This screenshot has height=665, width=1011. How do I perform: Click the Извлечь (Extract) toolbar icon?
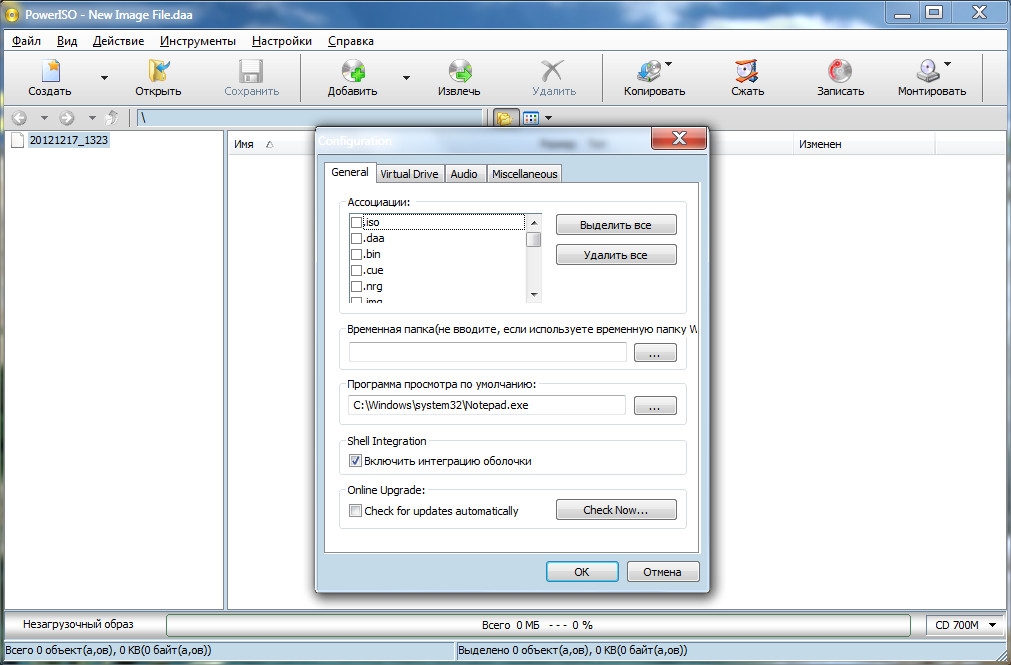(x=459, y=70)
